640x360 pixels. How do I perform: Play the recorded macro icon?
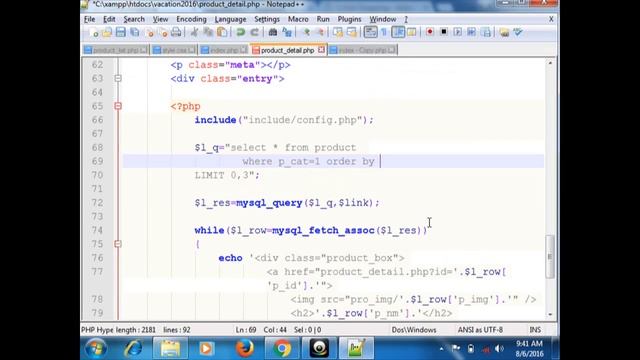(x=458, y=32)
